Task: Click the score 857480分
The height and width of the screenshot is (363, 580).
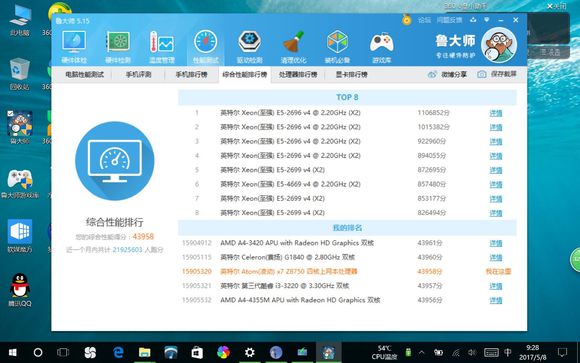Action: [432, 184]
